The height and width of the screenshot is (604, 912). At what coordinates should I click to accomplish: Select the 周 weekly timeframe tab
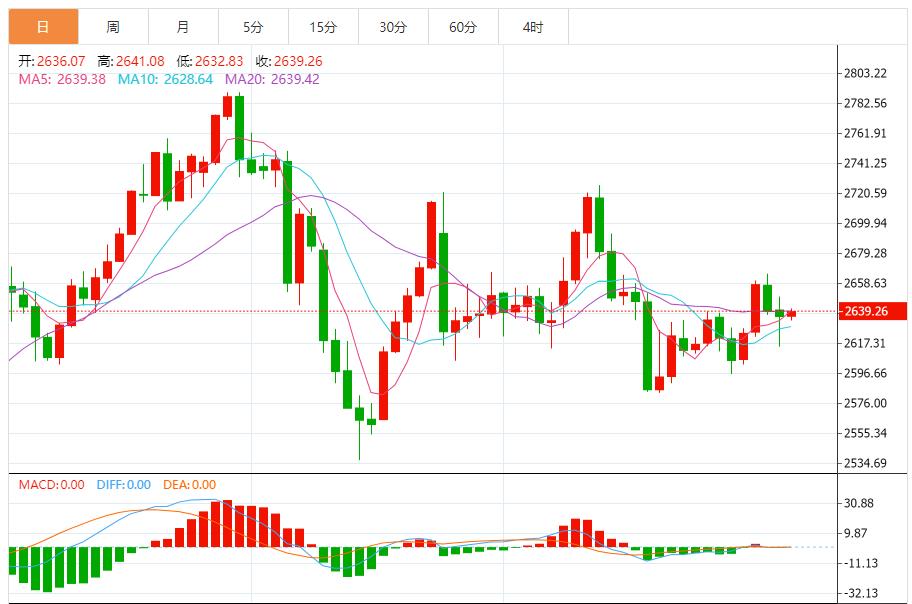[x=113, y=27]
